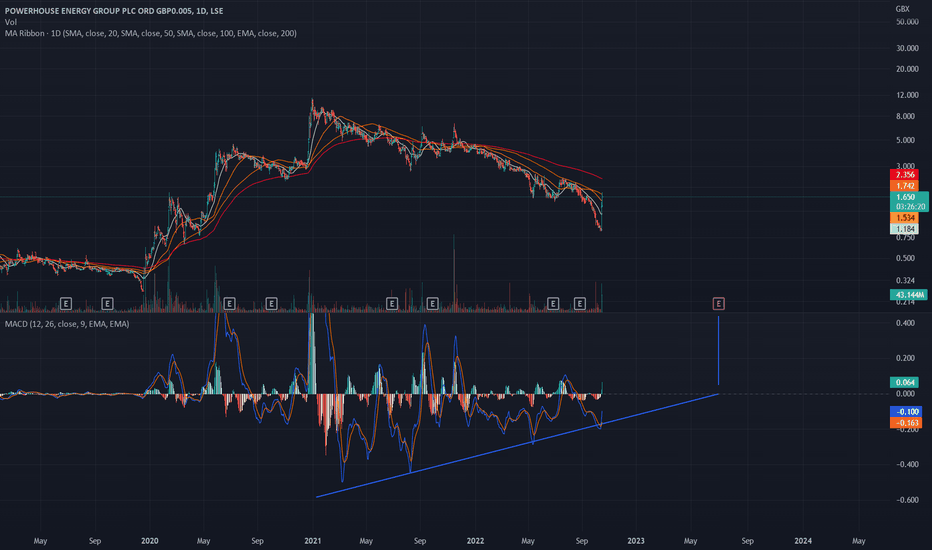This screenshot has height=550, width=932.
Task: Open the earnings E marker around October 2021
Action: point(432,304)
